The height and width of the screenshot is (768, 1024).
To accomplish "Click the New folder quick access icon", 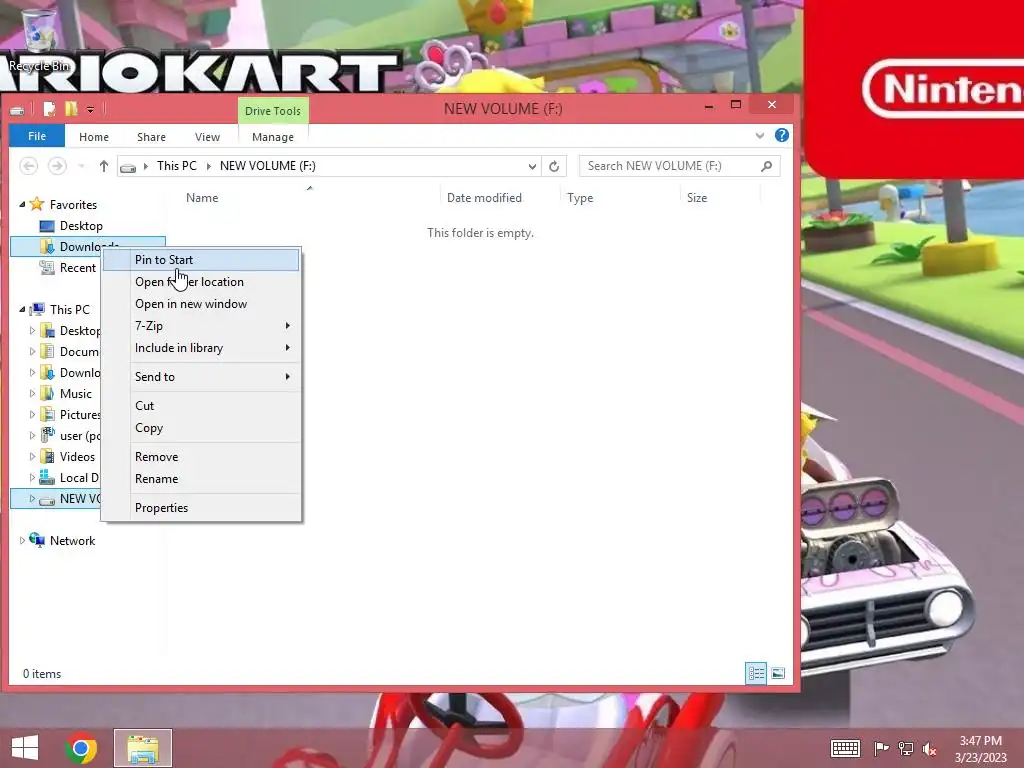I will coord(71,109).
